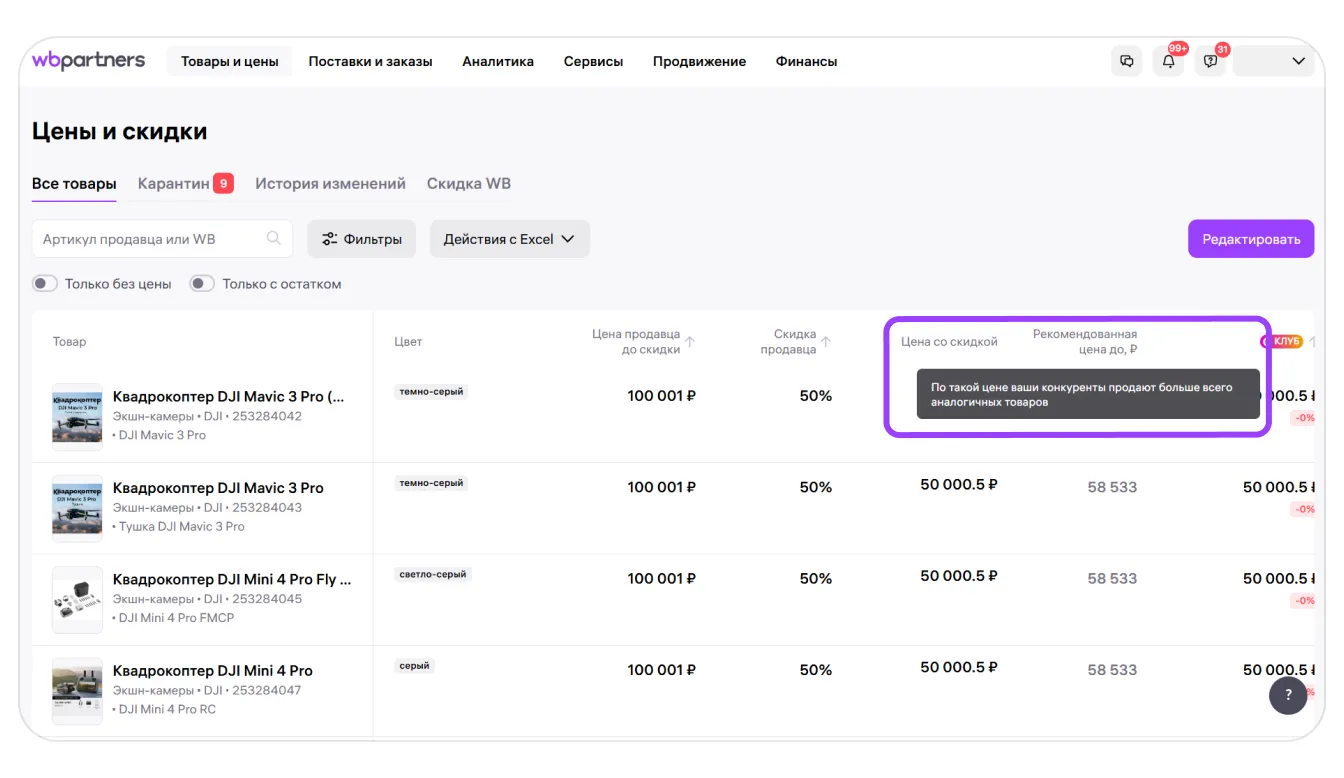Open the Поставки и заказы menu
The width and height of the screenshot is (1344, 778).
(370, 61)
